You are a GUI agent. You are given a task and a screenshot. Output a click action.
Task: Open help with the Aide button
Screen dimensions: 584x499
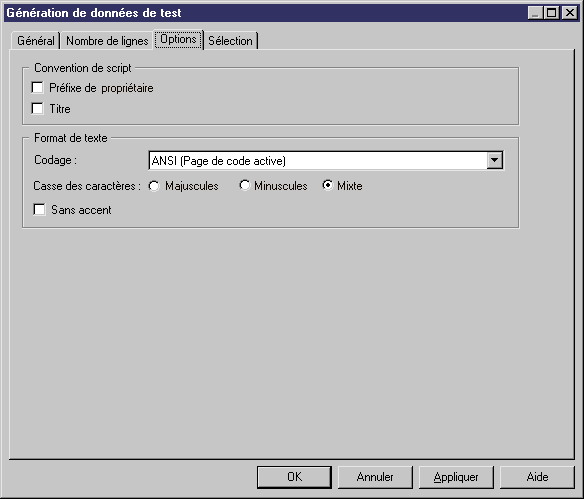pos(537,477)
